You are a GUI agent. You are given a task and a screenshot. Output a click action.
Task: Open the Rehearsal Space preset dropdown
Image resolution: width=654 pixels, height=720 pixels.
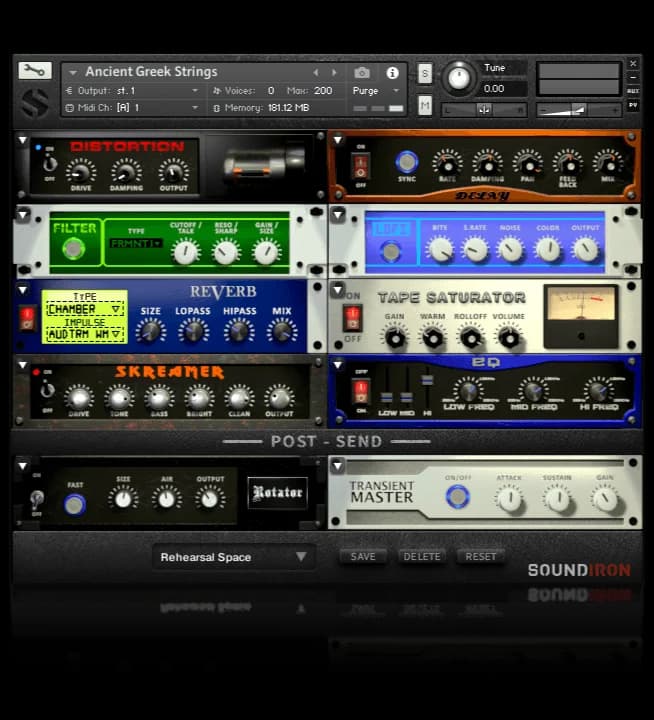pos(234,557)
